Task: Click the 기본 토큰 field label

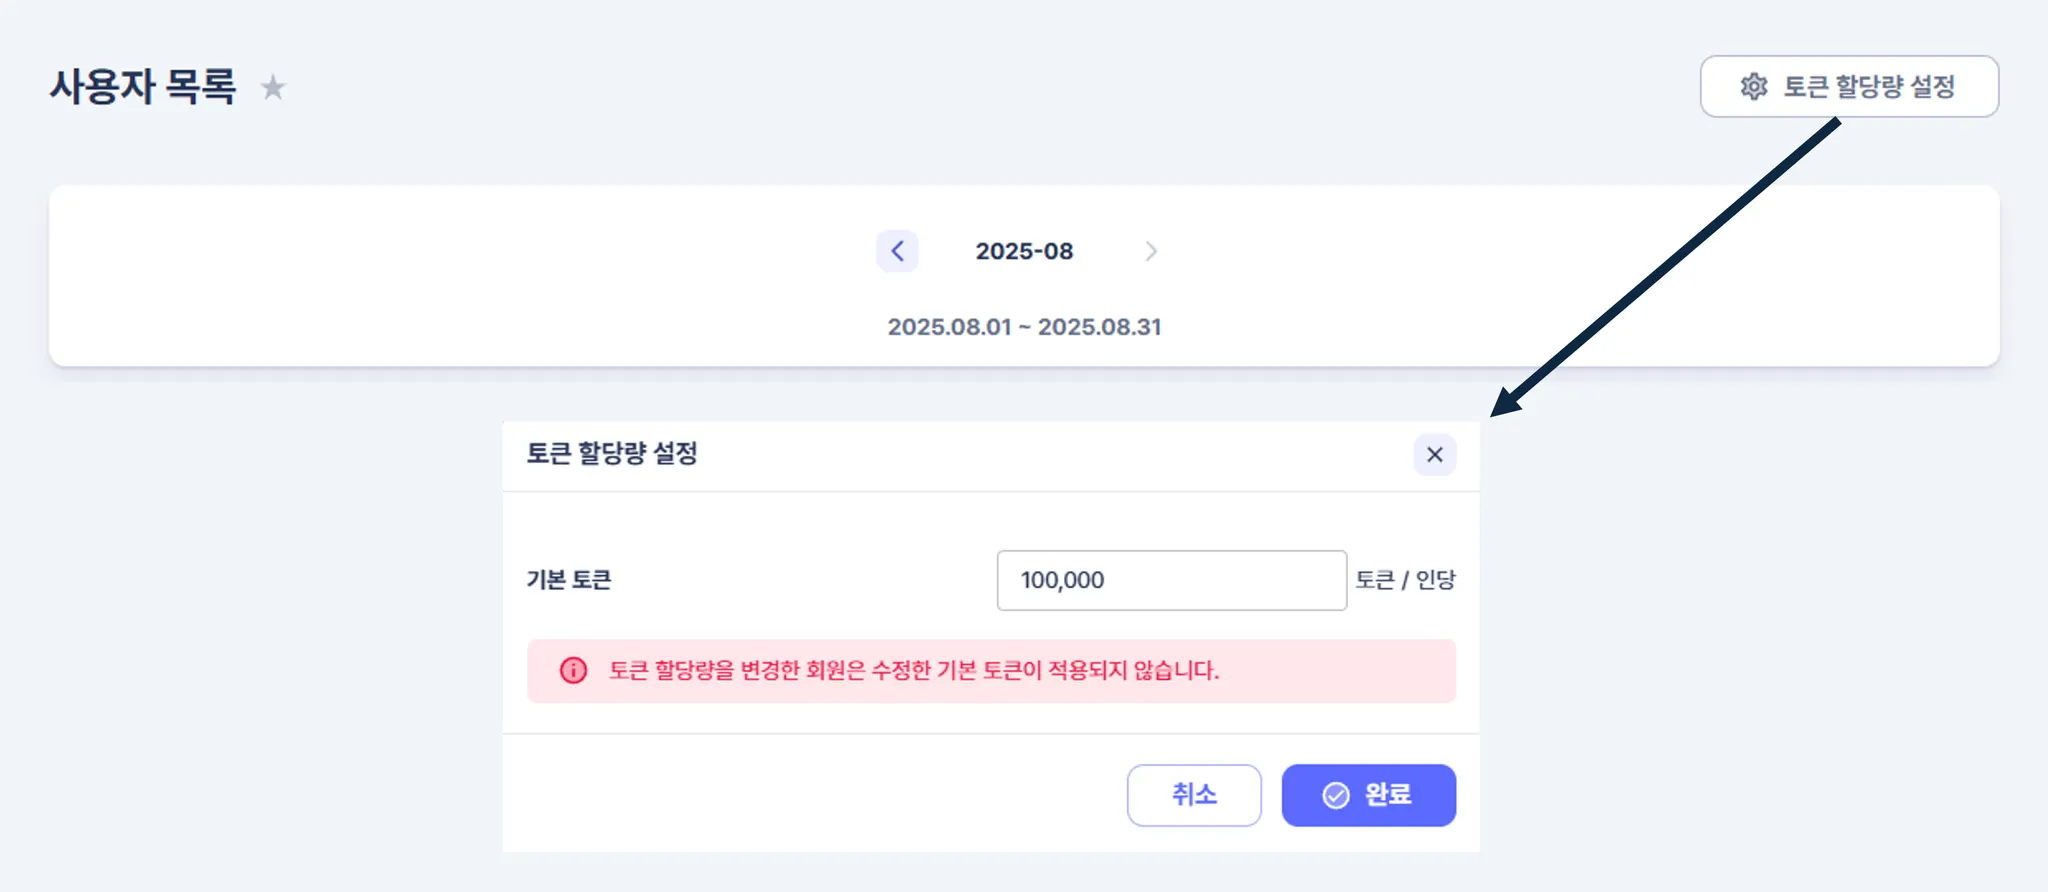Action: tap(569, 580)
